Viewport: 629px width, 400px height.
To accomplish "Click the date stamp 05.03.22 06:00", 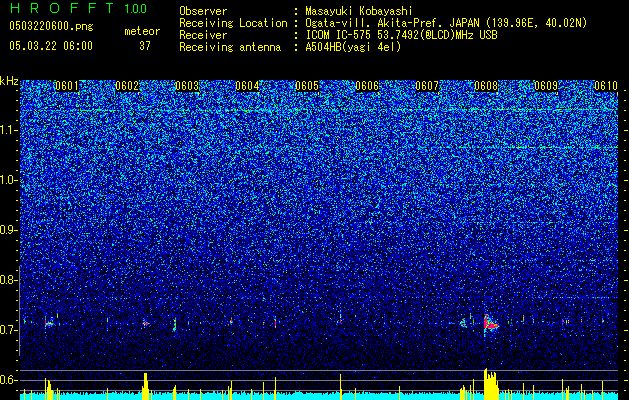I will pos(51,46).
